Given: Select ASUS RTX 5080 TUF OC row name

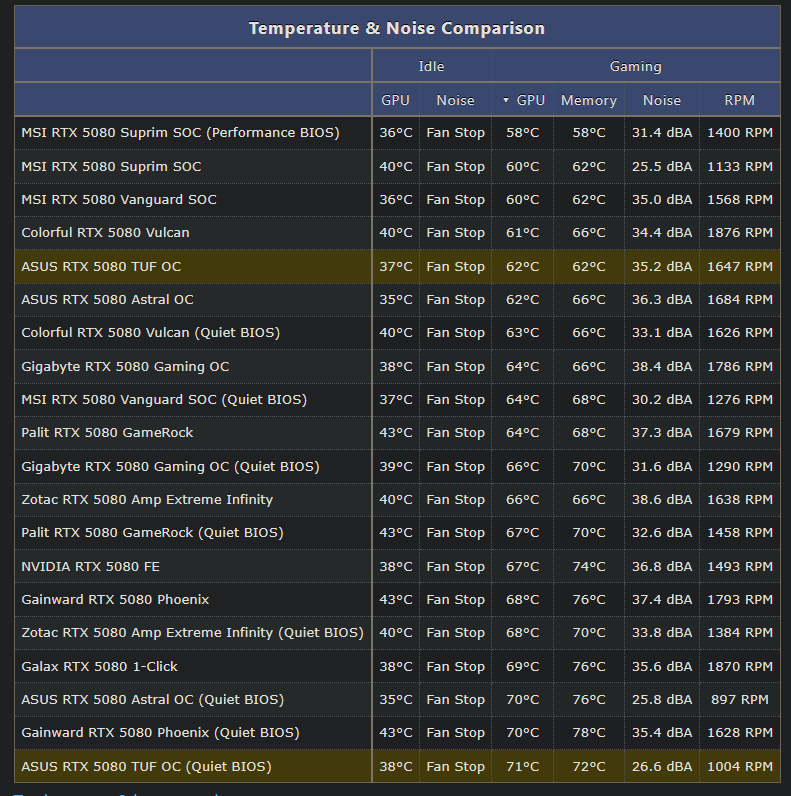Looking at the screenshot, I should point(101,267).
